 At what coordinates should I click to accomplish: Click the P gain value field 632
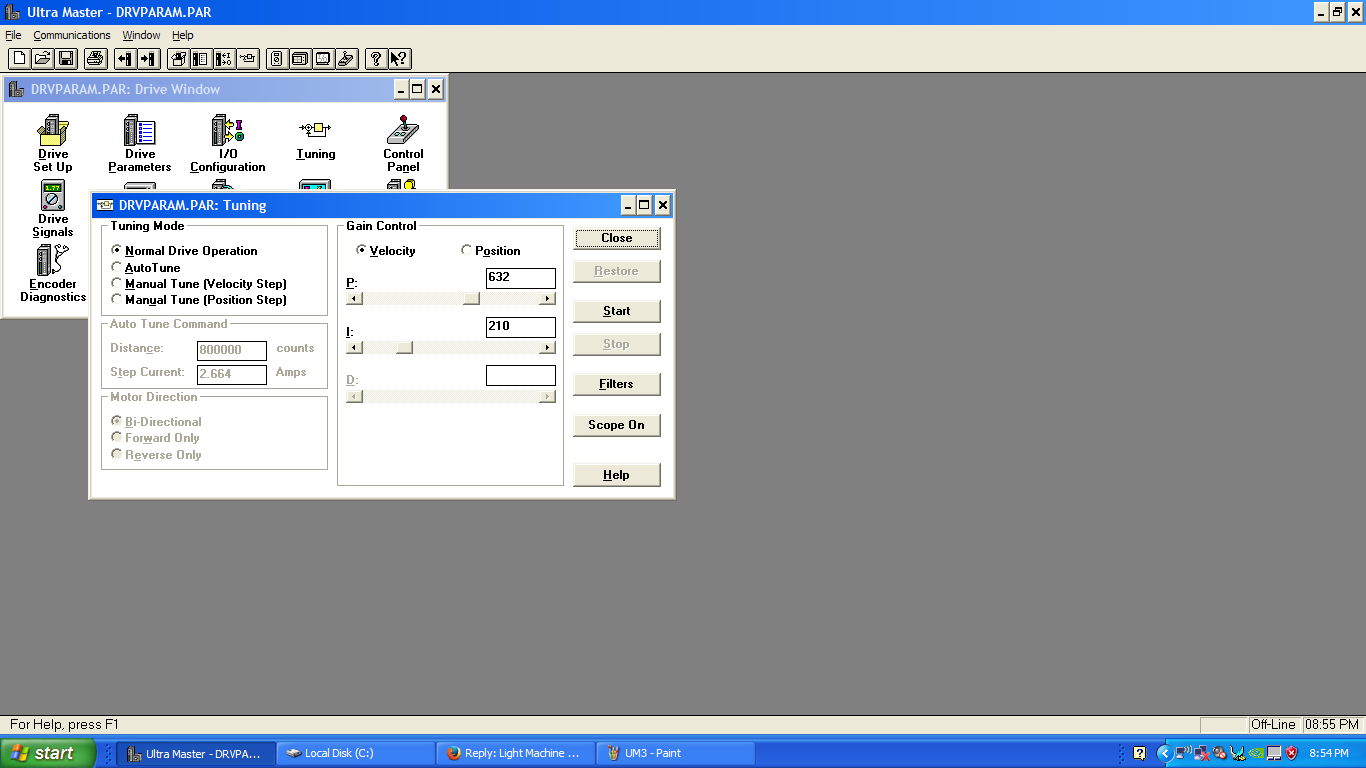(521, 278)
